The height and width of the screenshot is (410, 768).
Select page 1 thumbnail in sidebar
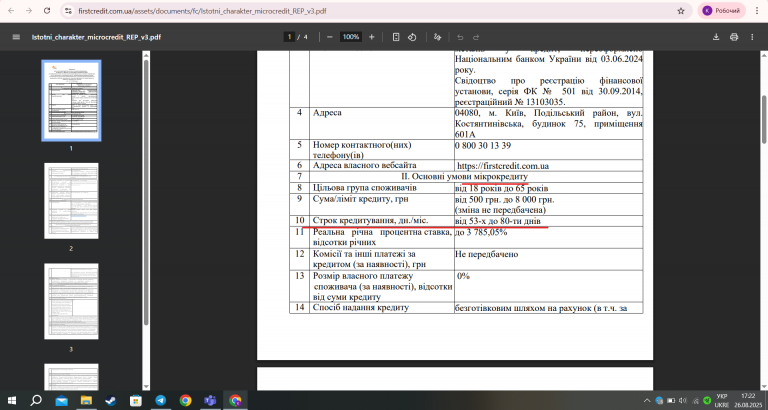[x=71, y=100]
